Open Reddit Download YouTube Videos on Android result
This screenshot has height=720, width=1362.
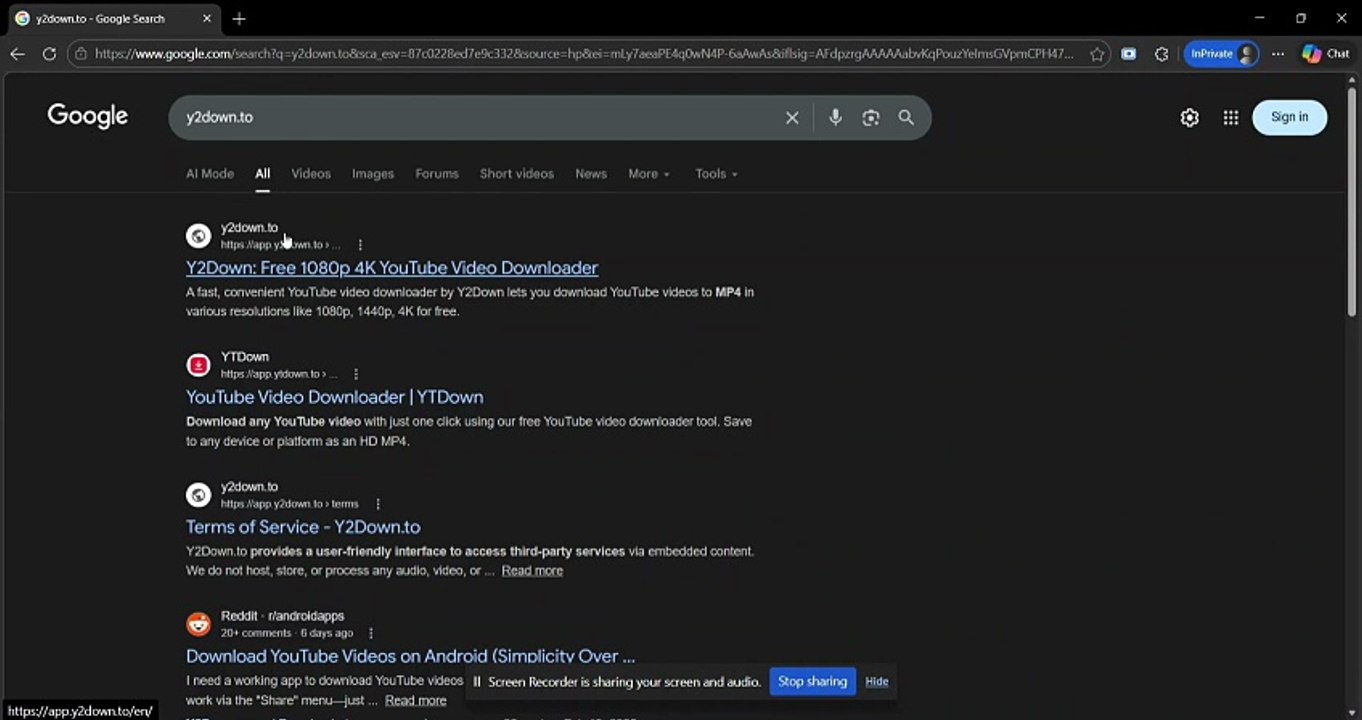(410, 656)
